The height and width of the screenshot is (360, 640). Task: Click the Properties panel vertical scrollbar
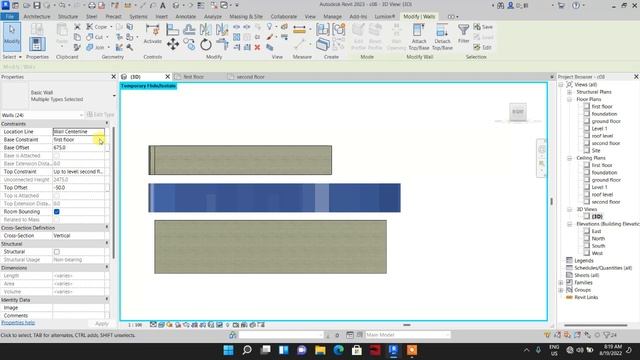pos(113,192)
